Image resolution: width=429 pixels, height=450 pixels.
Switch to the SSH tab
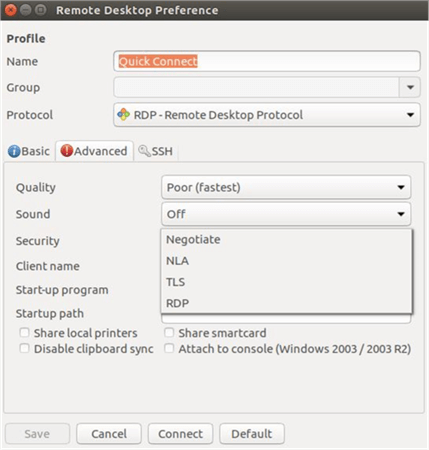(x=156, y=151)
